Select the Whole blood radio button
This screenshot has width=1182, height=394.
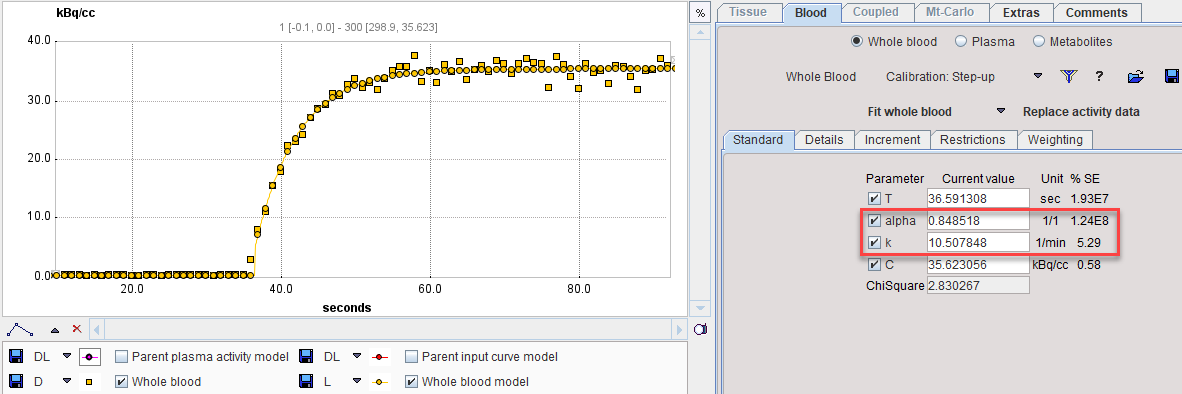pyautogui.click(x=856, y=41)
